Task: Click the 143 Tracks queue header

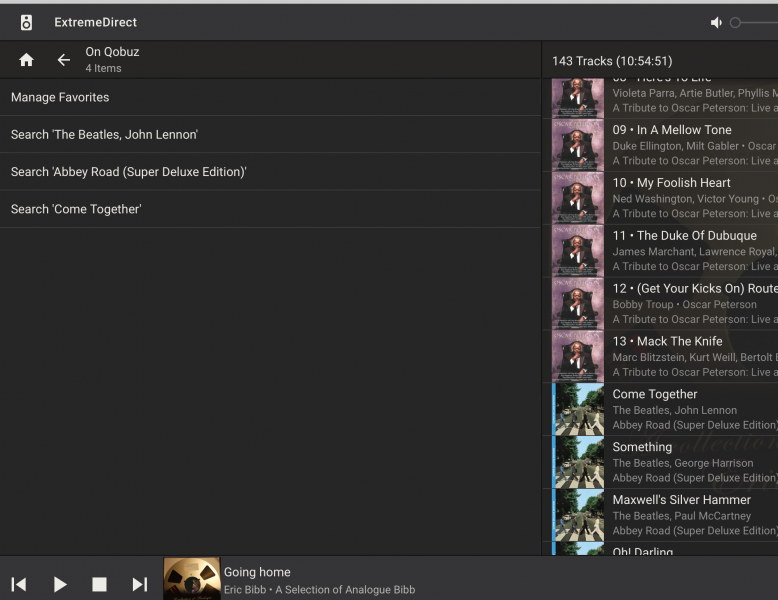Action: point(612,61)
